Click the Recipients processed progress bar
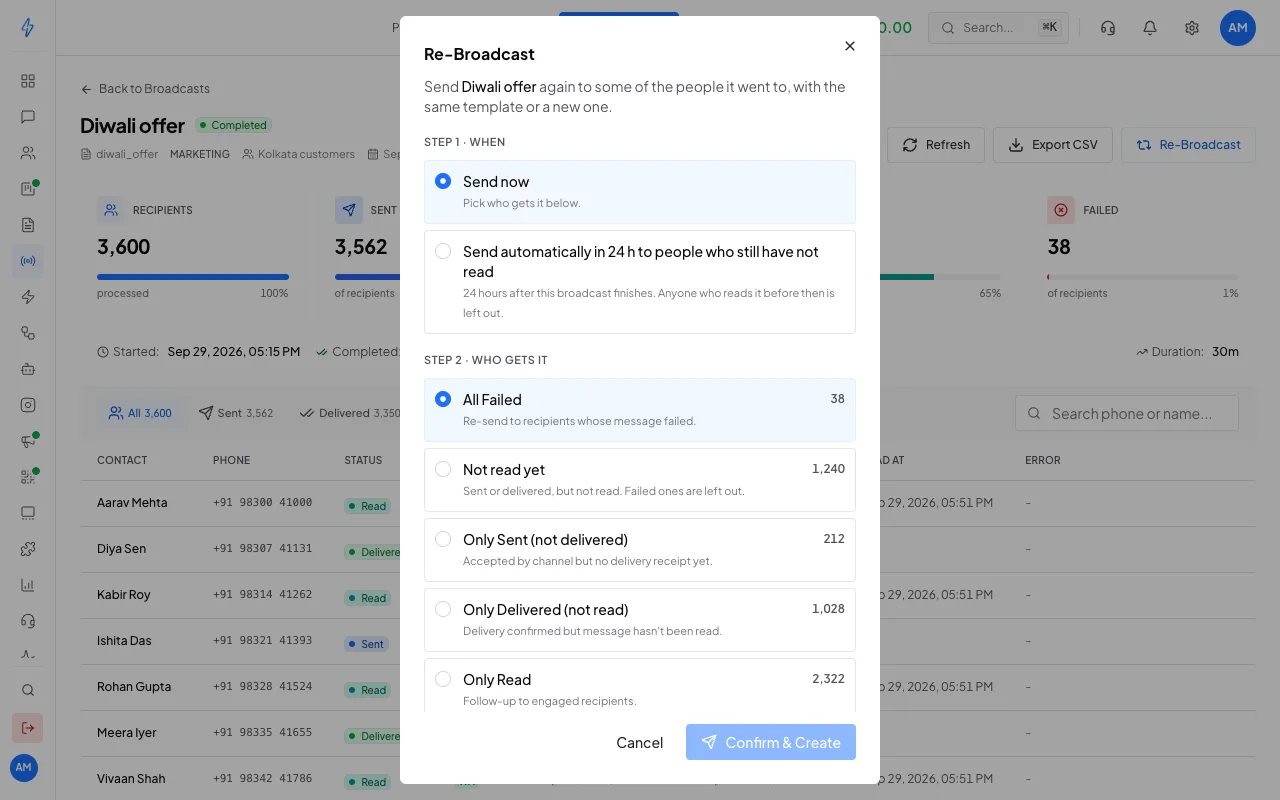The image size is (1280, 800). pyautogui.click(x=193, y=277)
